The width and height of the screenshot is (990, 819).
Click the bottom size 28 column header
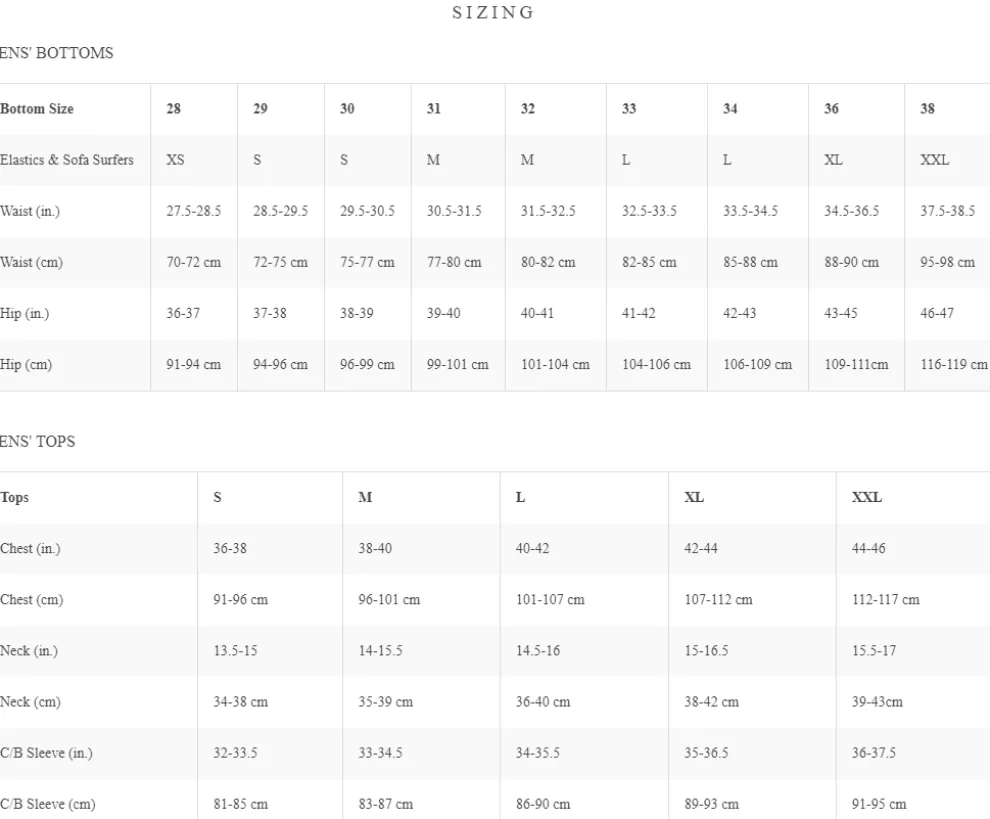(174, 109)
